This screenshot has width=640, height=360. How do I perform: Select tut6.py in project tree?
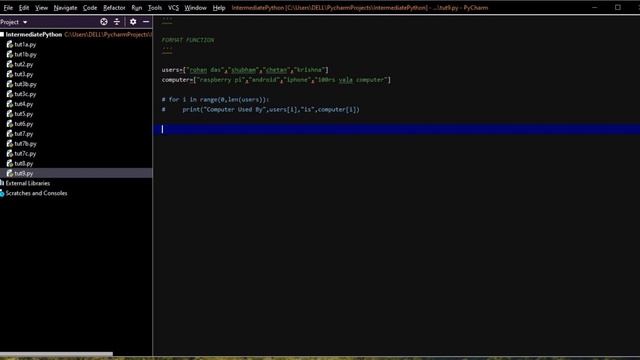coord(24,124)
